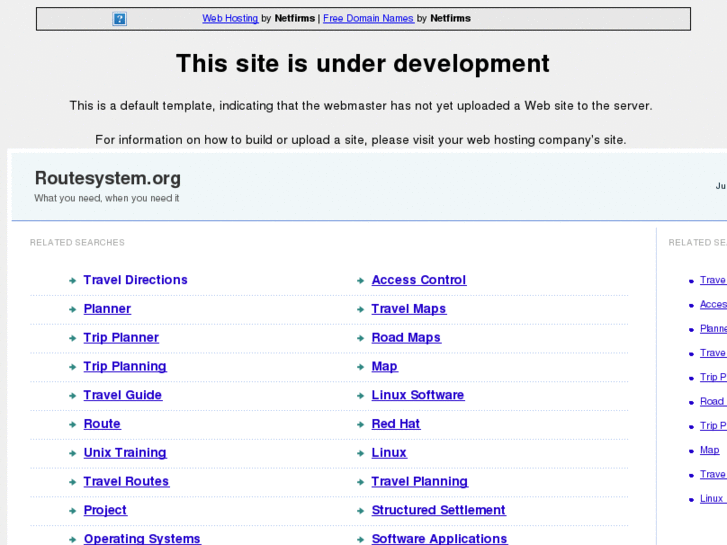Image resolution: width=727 pixels, height=545 pixels.
Task: Click the 'What you need, when you need it' tagline
Action: (107, 198)
